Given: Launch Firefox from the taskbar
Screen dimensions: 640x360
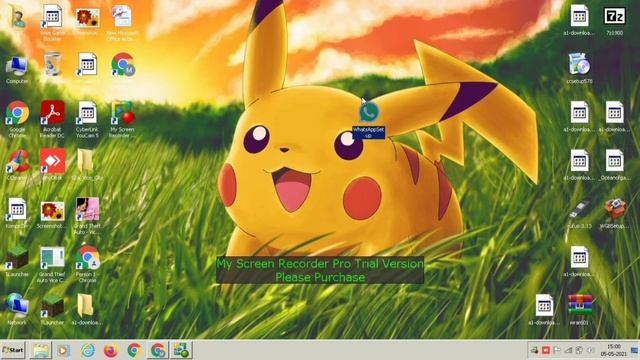Looking at the screenshot, I should tap(111, 350).
